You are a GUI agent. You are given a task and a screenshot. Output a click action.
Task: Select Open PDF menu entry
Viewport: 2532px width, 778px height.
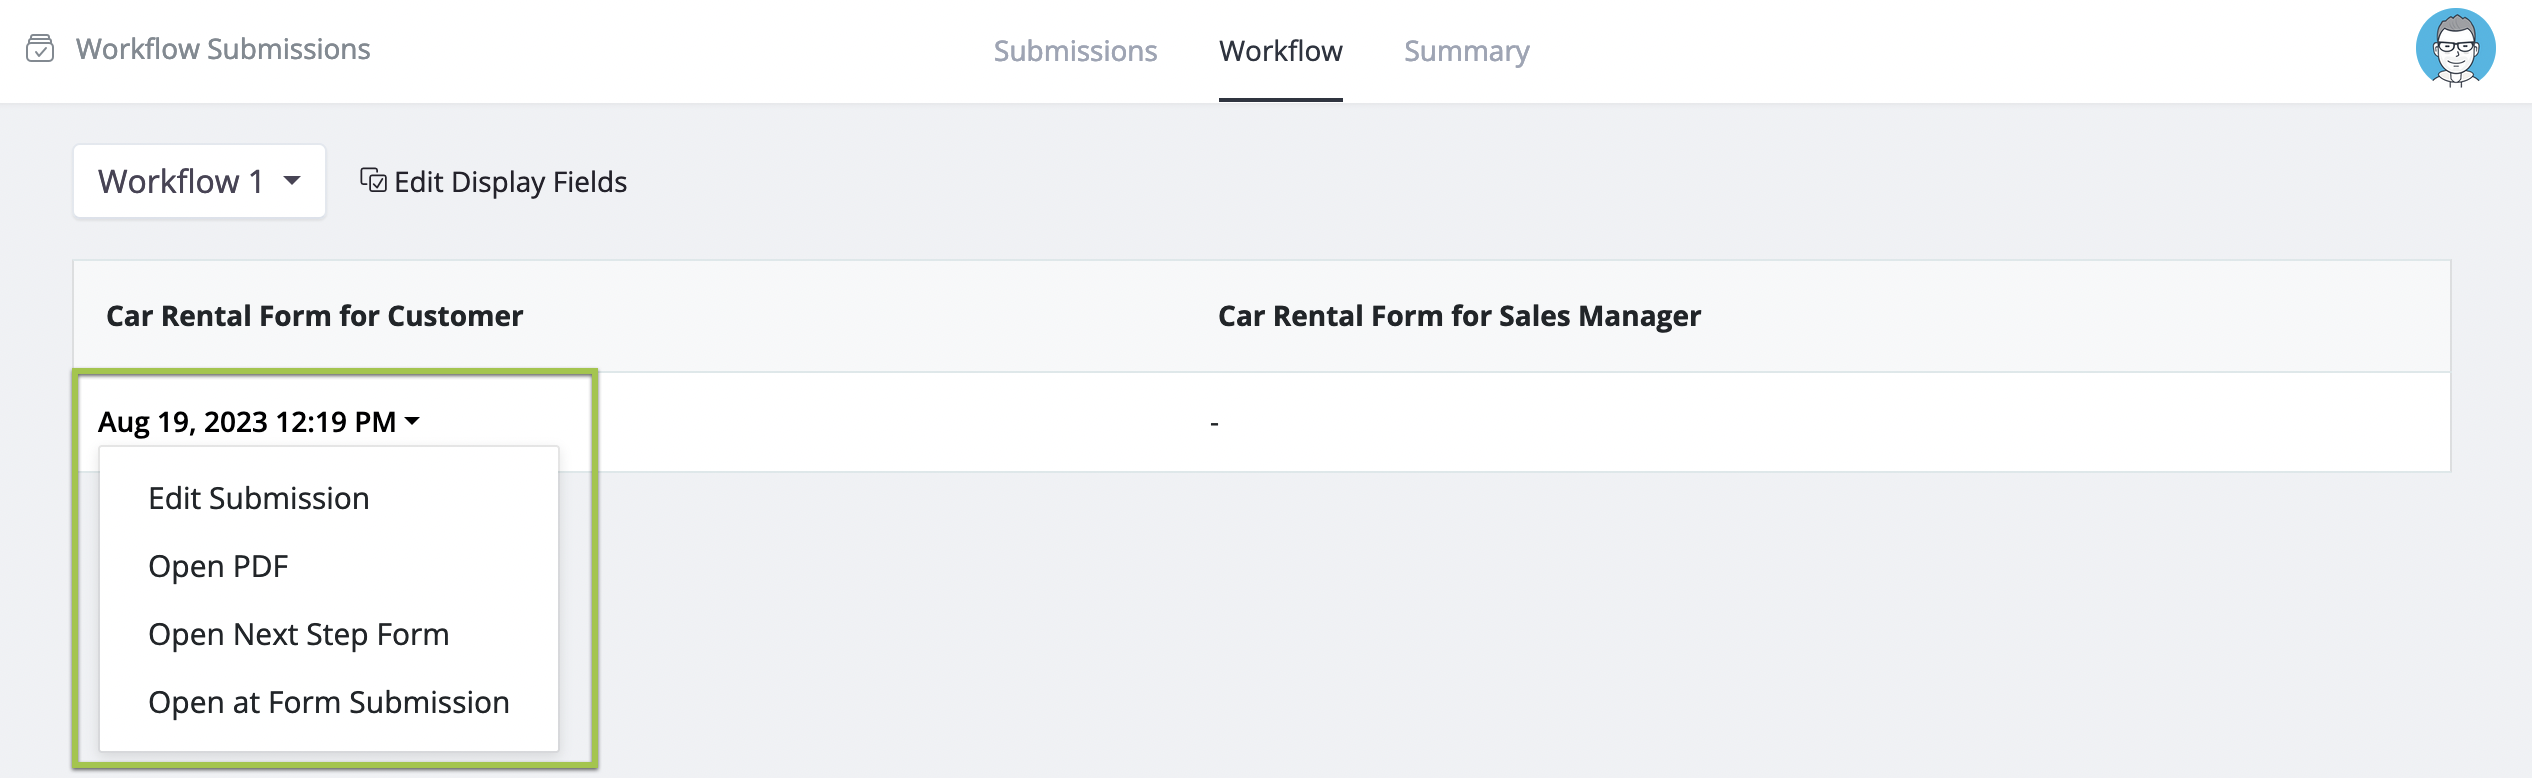pos(218,566)
